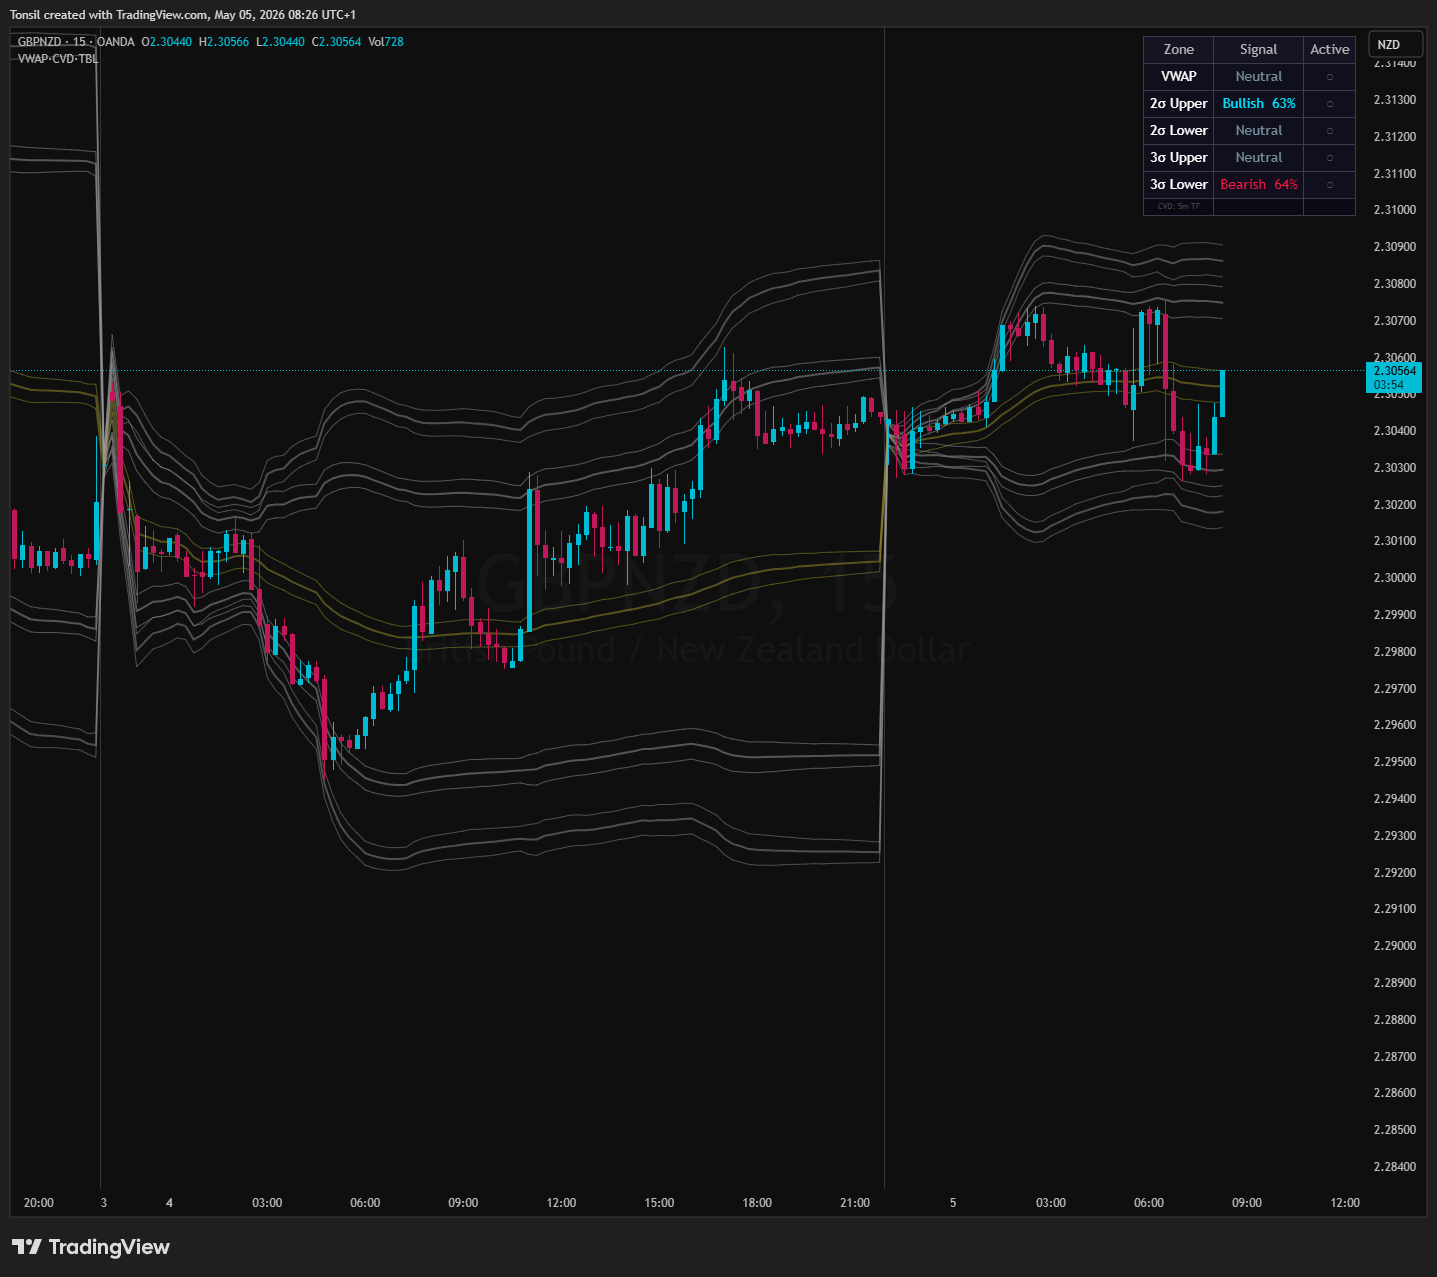
Task: Click the Active circle in the 2σ Upper row
Action: [x=1329, y=104]
